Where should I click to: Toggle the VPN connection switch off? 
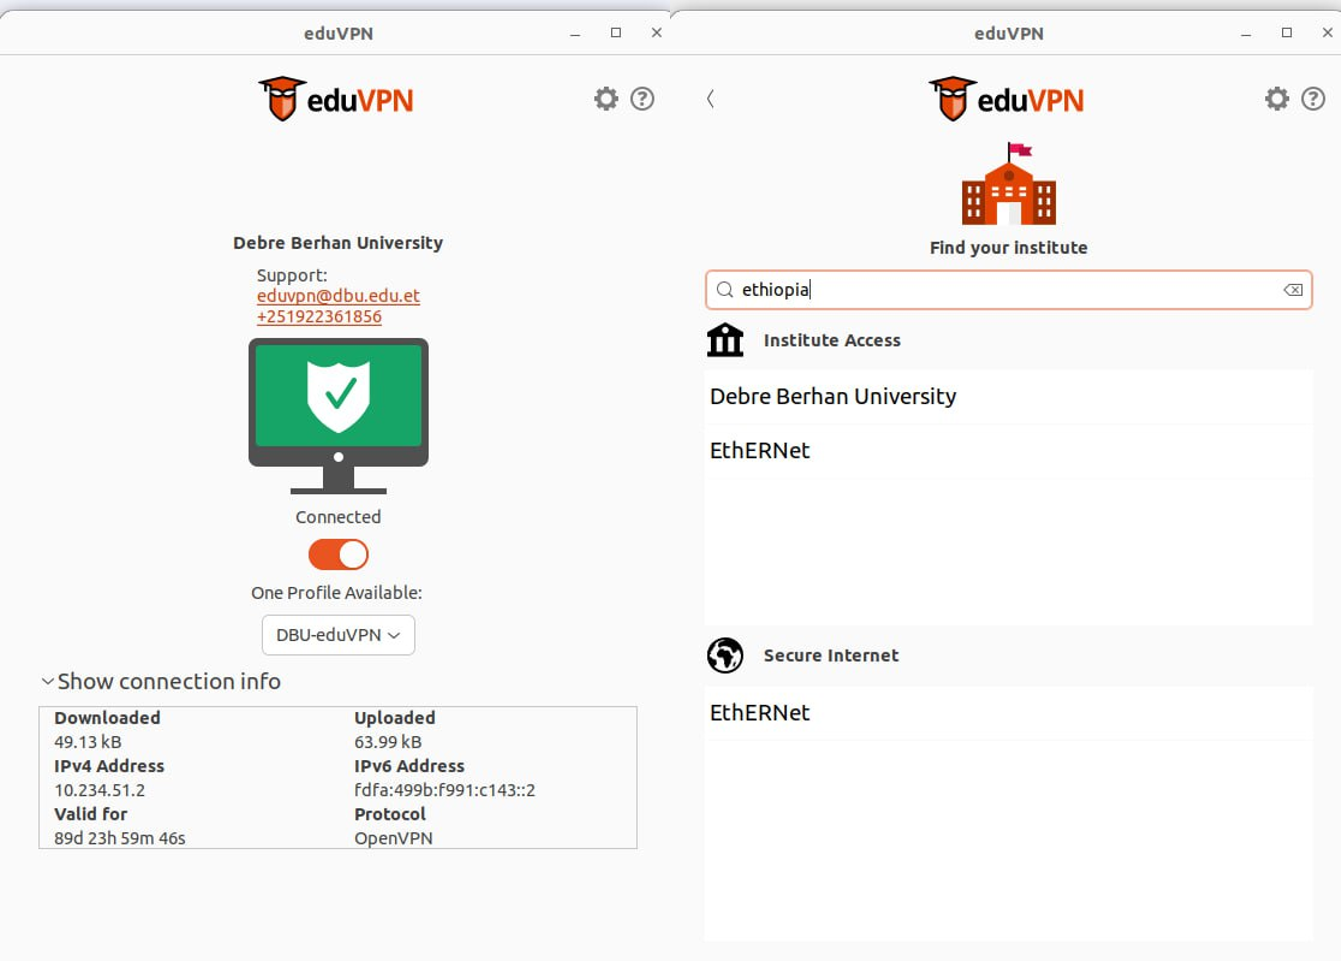point(338,554)
